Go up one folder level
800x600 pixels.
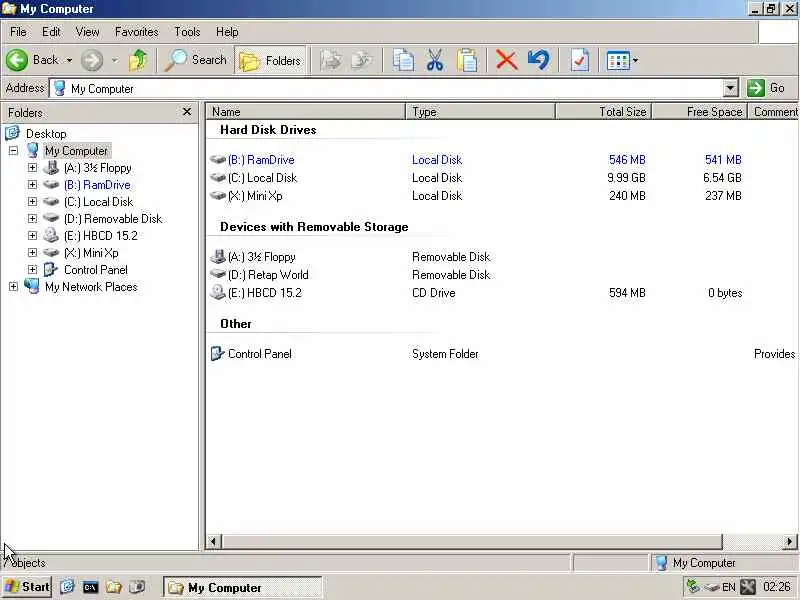coord(138,60)
